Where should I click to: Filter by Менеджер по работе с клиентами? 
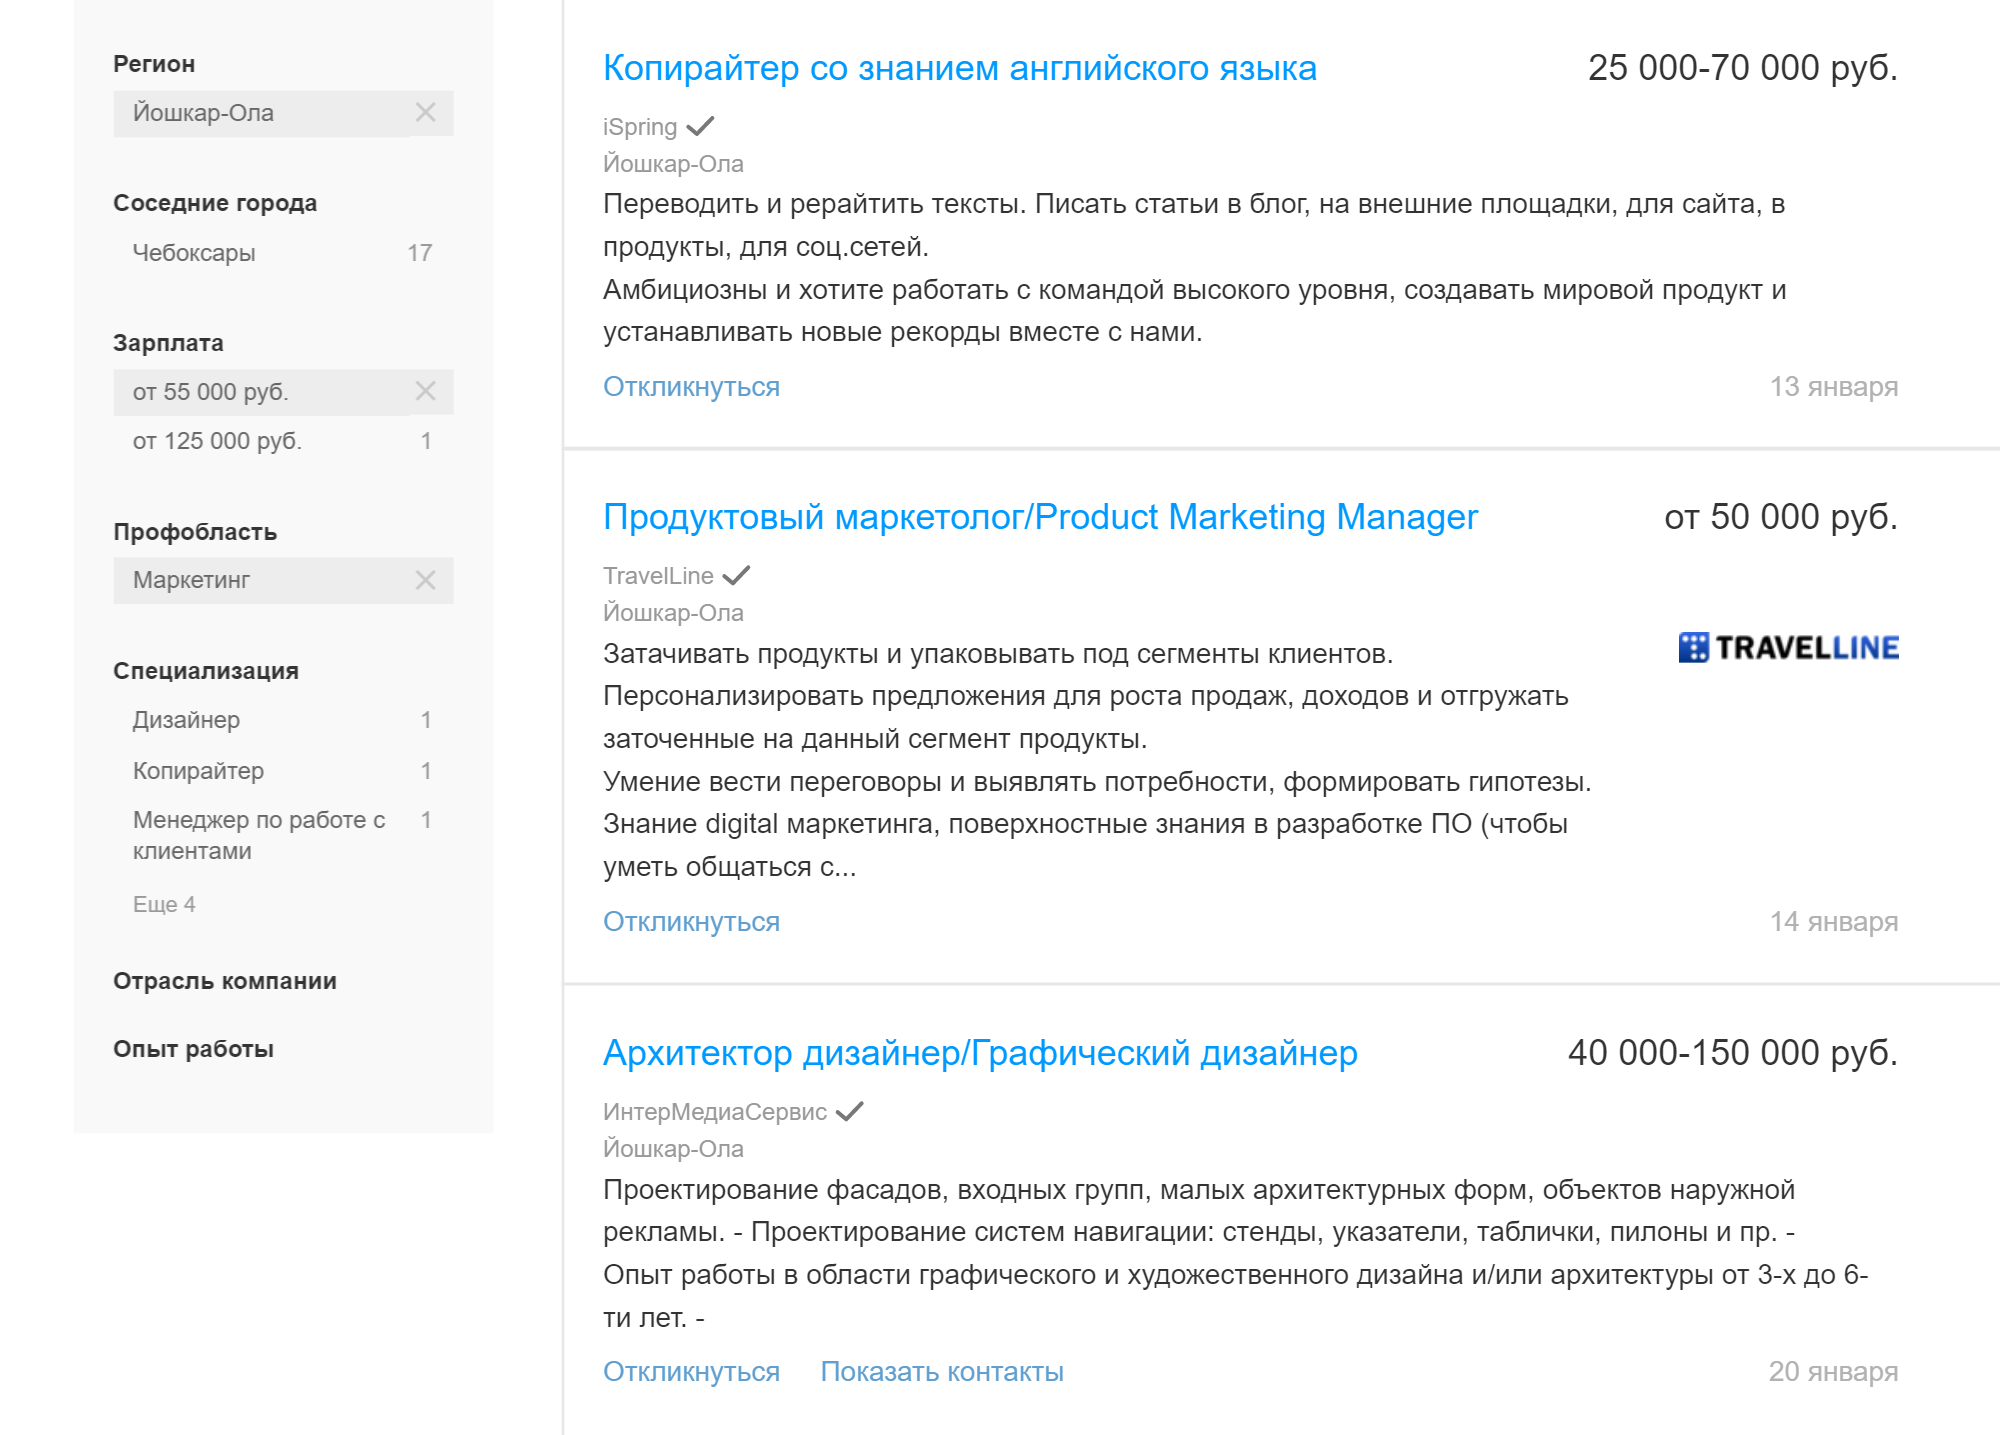(283, 835)
